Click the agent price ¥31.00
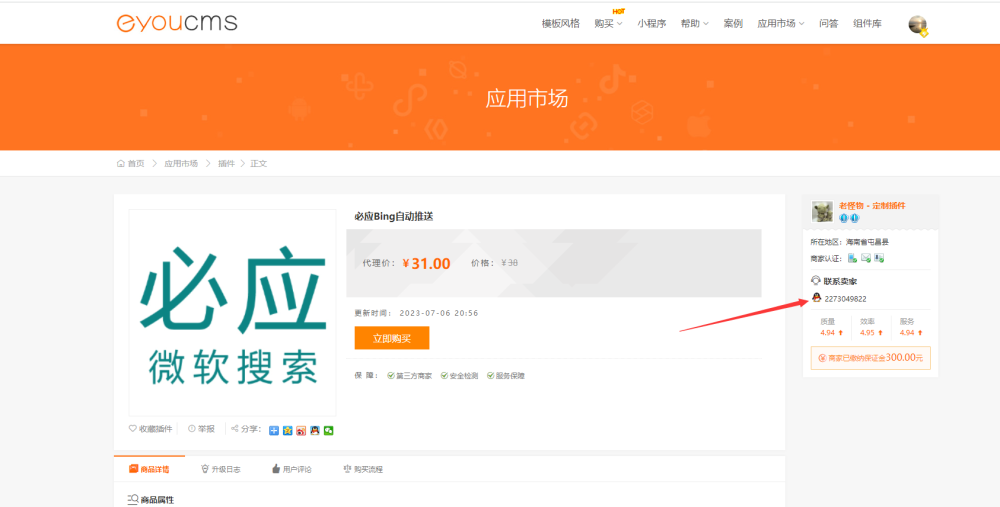This screenshot has width=1000, height=507. pos(426,263)
